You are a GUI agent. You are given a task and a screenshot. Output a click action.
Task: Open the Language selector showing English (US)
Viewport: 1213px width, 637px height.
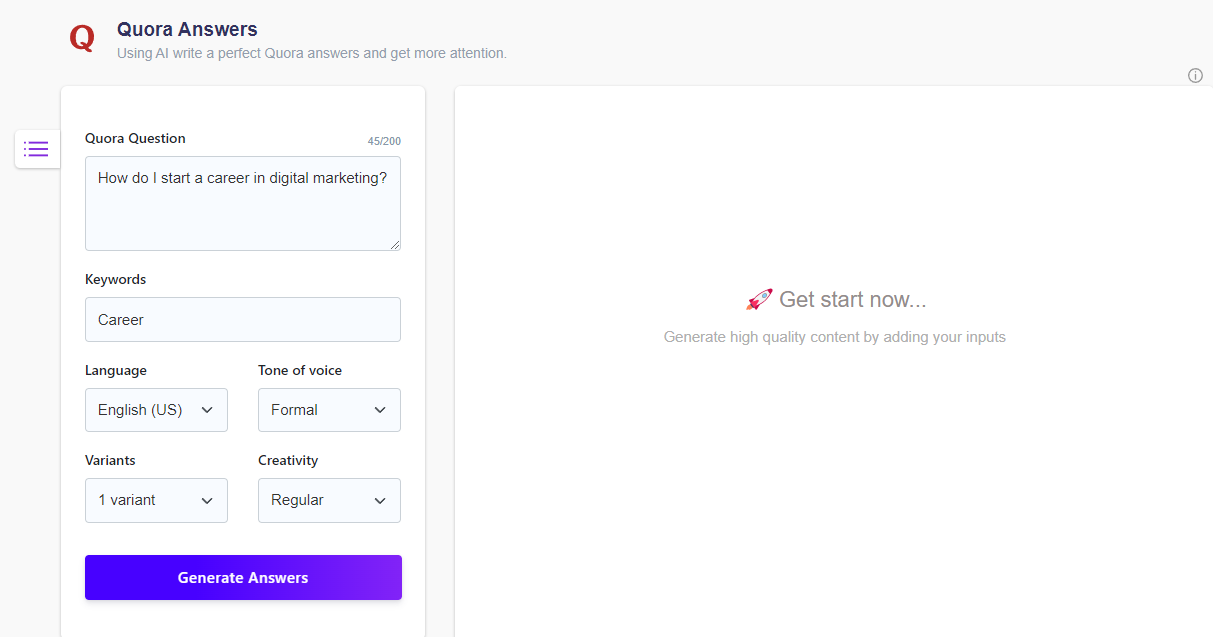(x=156, y=410)
